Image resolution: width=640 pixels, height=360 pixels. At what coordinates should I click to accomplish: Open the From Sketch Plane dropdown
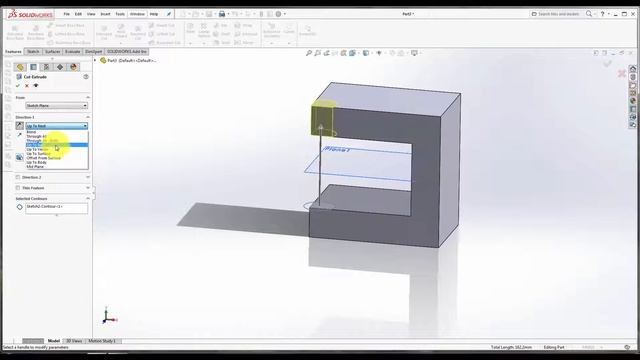point(57,106)
